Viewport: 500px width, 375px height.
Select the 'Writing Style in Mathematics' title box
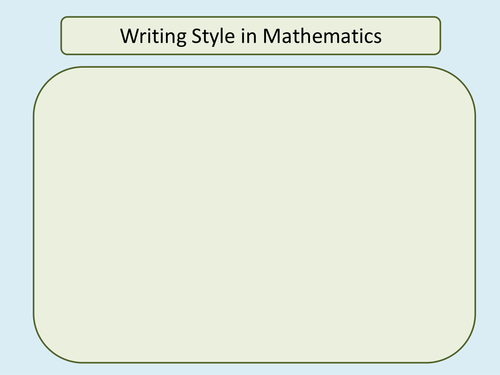point(251,35)
